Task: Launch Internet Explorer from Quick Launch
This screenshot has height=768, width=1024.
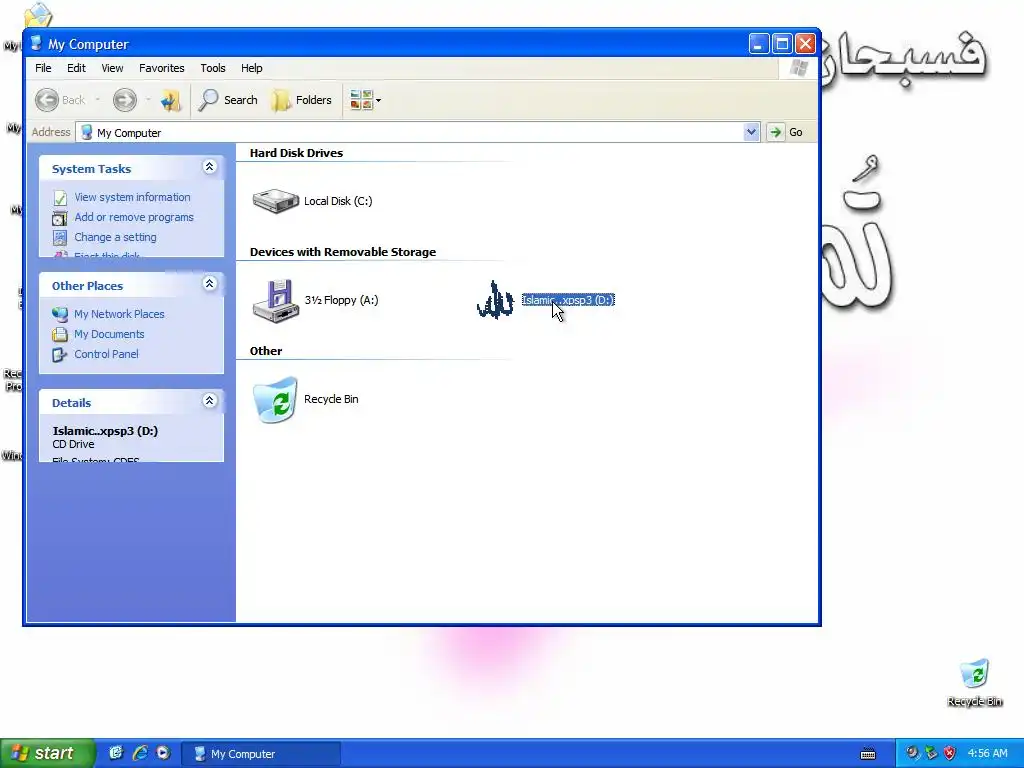Action: (140, 753)
